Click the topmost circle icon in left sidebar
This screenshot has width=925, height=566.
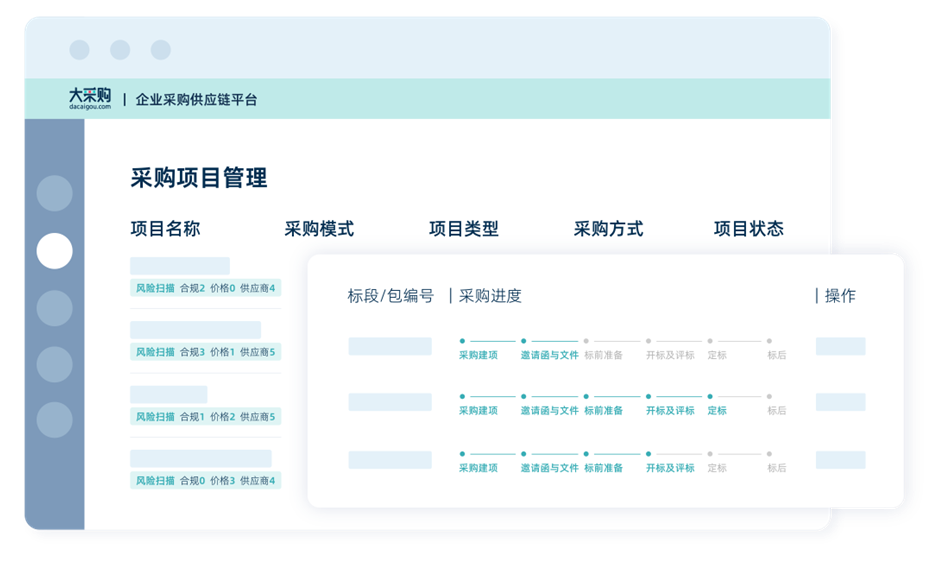[54, 193]
